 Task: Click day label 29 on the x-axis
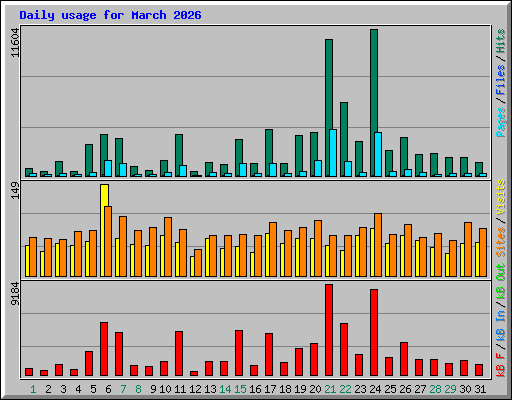[x=450, y=389]
